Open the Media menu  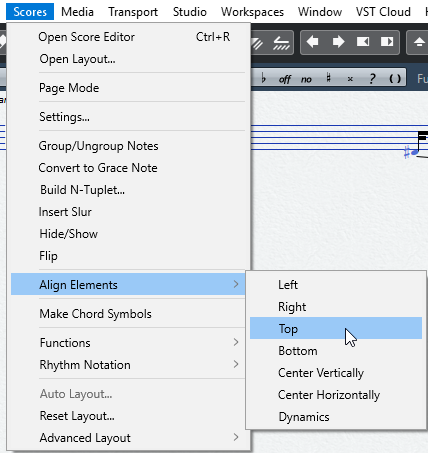[77, 12]
